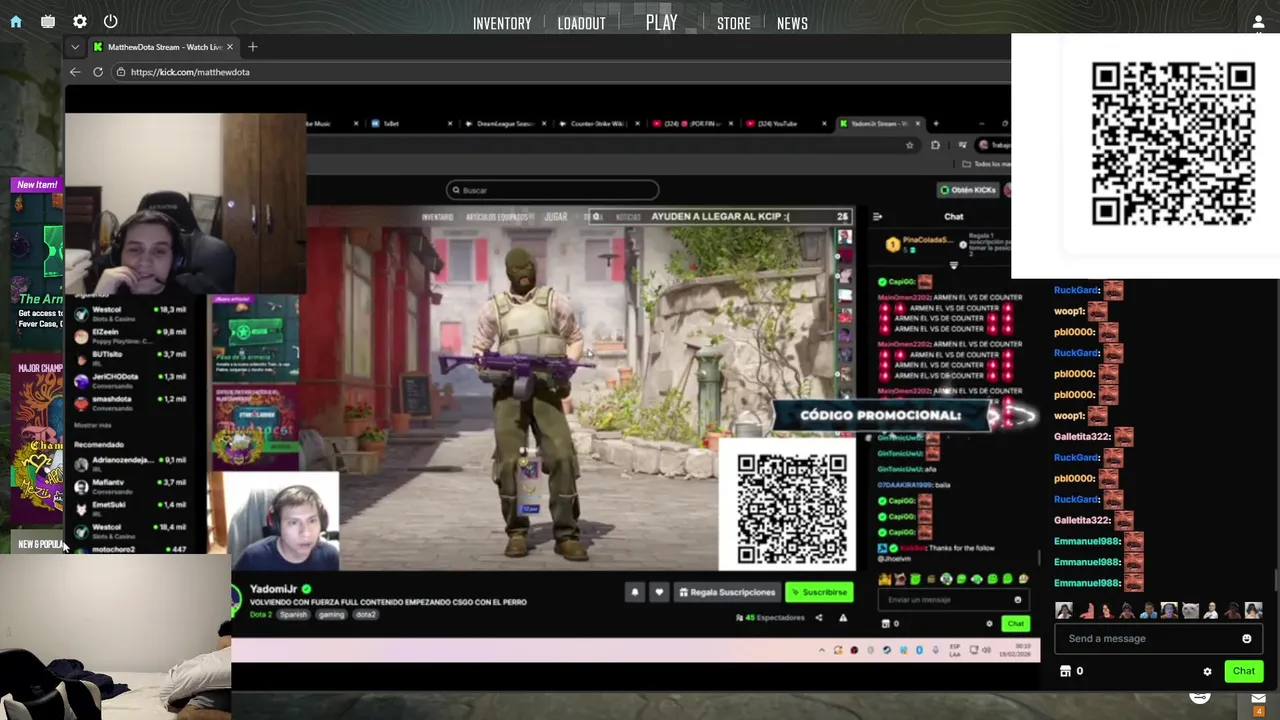Viewport: 1280px width, 720px height.
Task: Click the share icon below Suscribirse
Action: click(x=818, y=617)
